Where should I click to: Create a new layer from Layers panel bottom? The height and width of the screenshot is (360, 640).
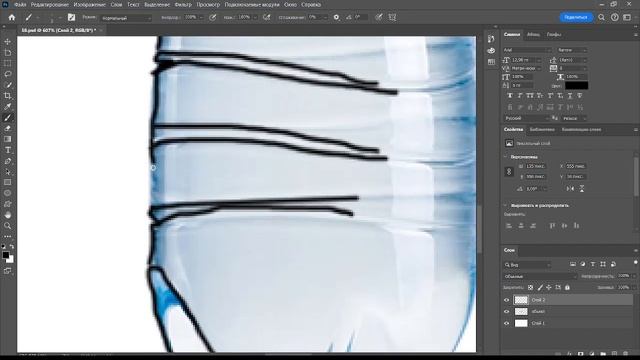pos(614,354)
